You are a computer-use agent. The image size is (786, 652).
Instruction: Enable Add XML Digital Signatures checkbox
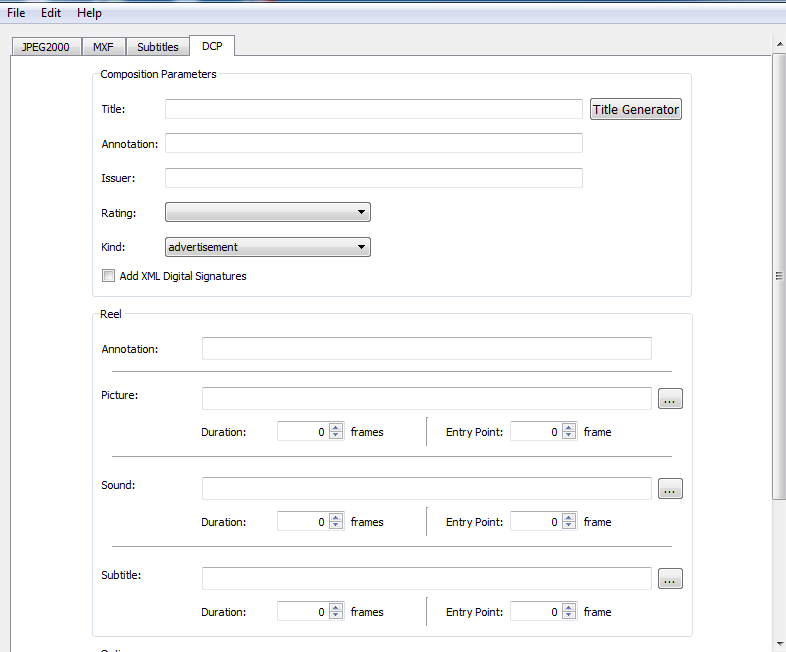pos(108,276)
